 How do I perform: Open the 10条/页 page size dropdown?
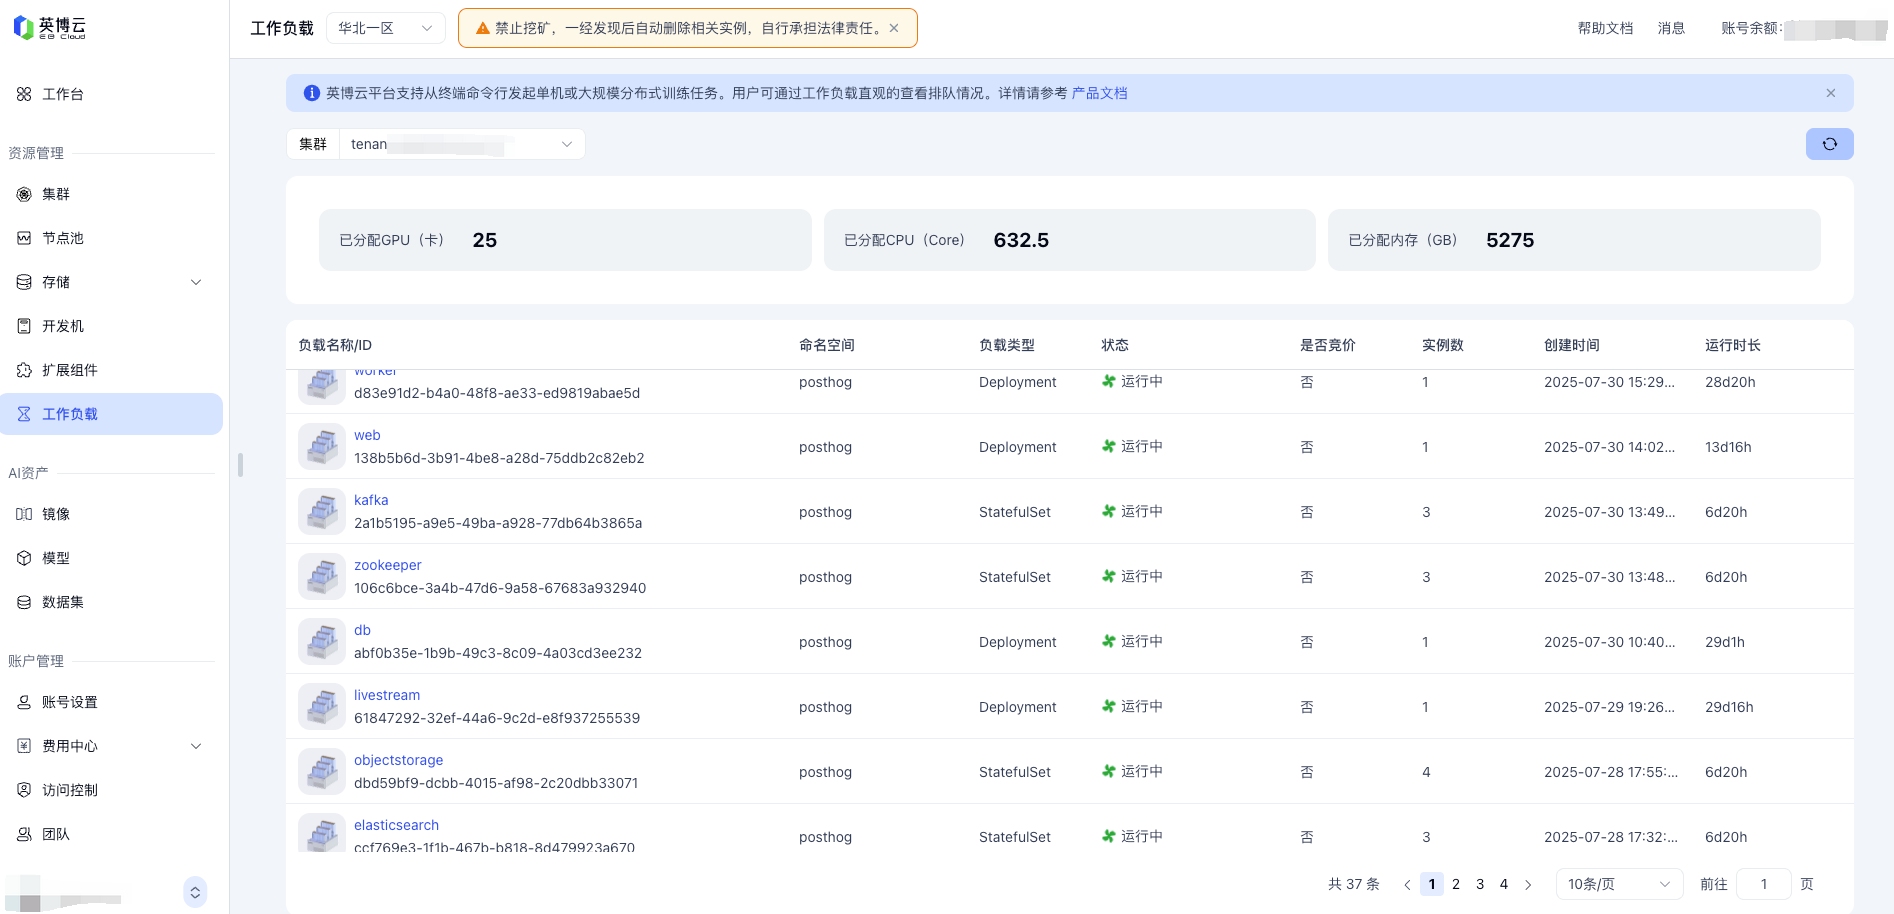tap(1619, 884)
